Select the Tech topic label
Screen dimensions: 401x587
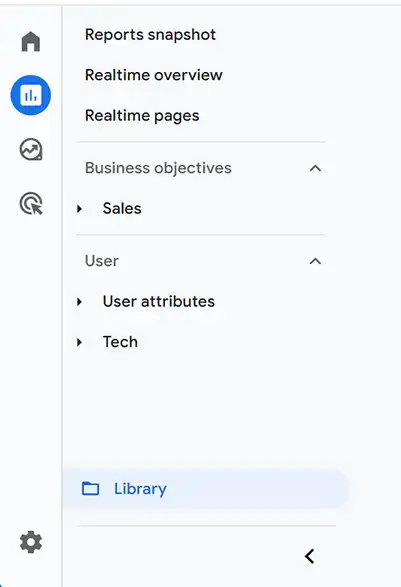[120, 342]
